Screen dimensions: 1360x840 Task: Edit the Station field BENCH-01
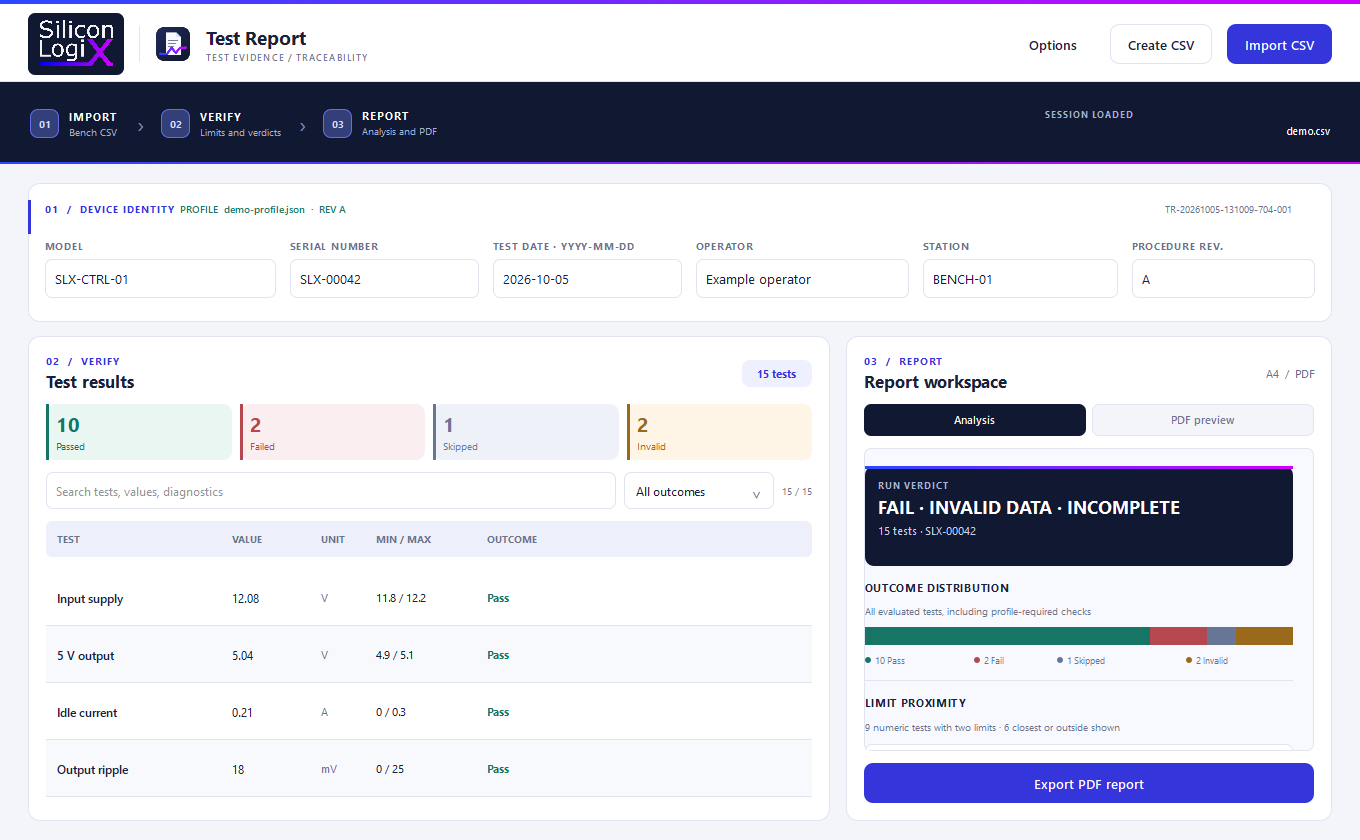coord(1020,279)
